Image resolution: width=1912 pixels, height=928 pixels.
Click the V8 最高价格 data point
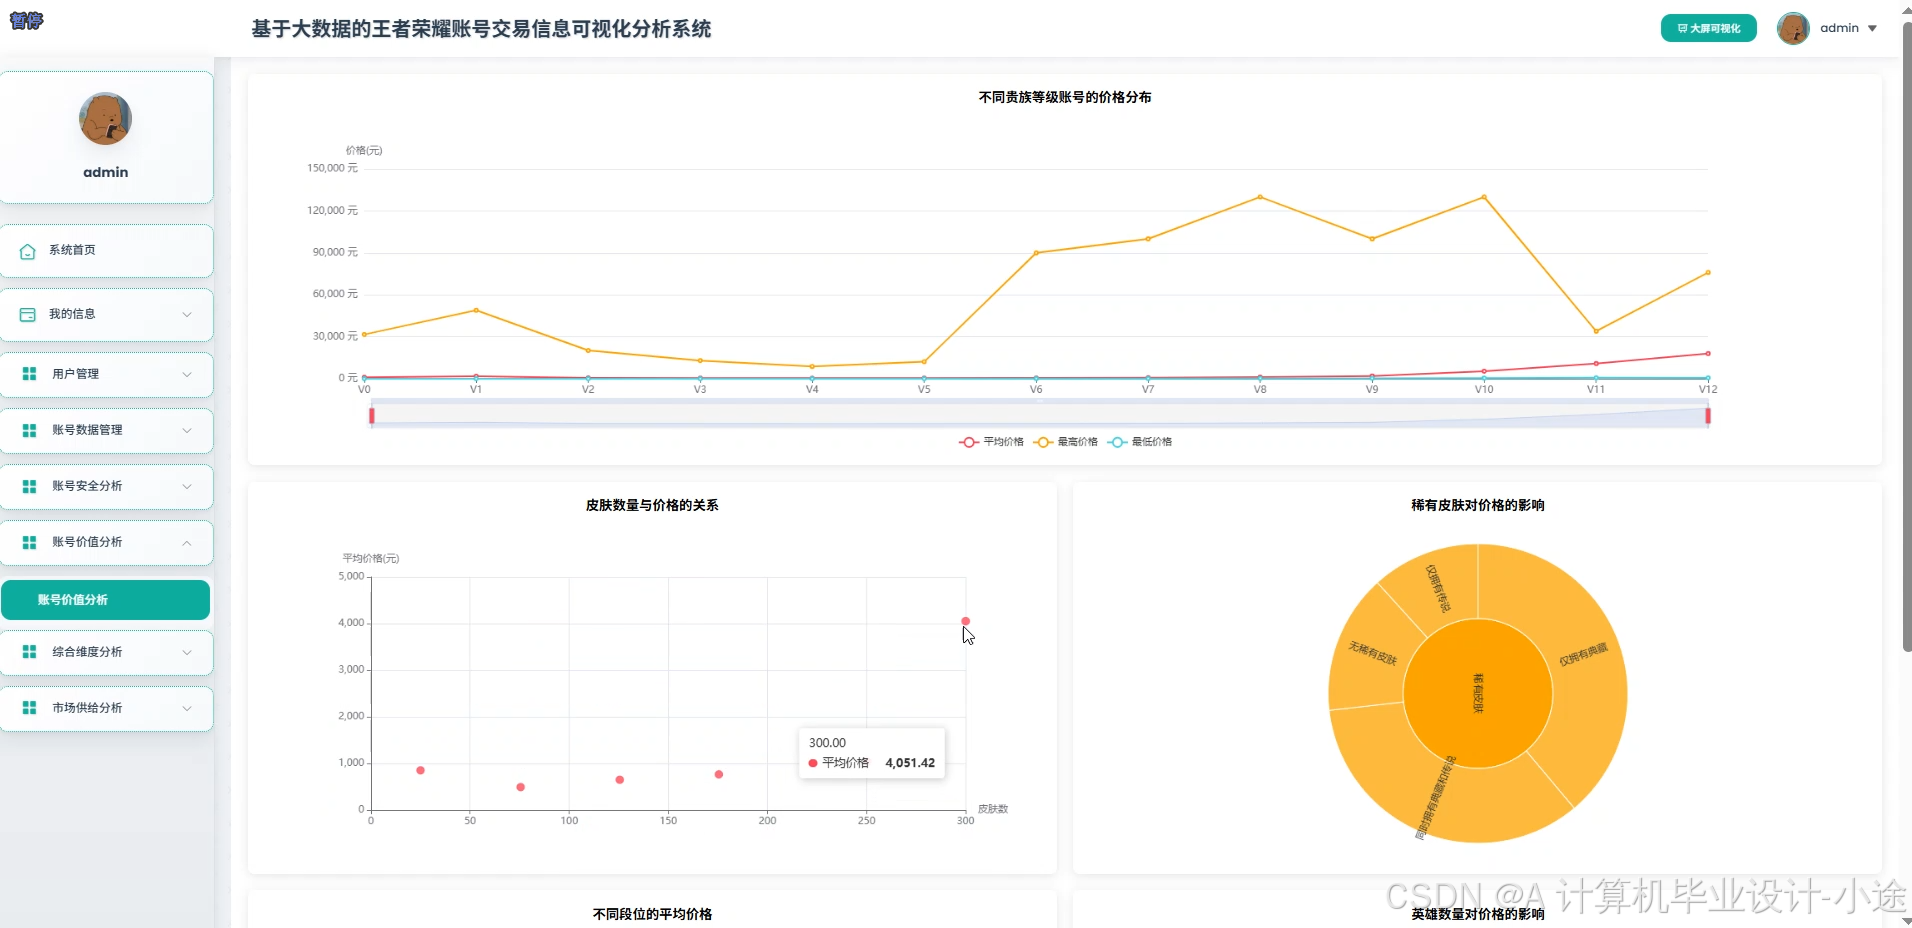click(x=1260, y=197)
